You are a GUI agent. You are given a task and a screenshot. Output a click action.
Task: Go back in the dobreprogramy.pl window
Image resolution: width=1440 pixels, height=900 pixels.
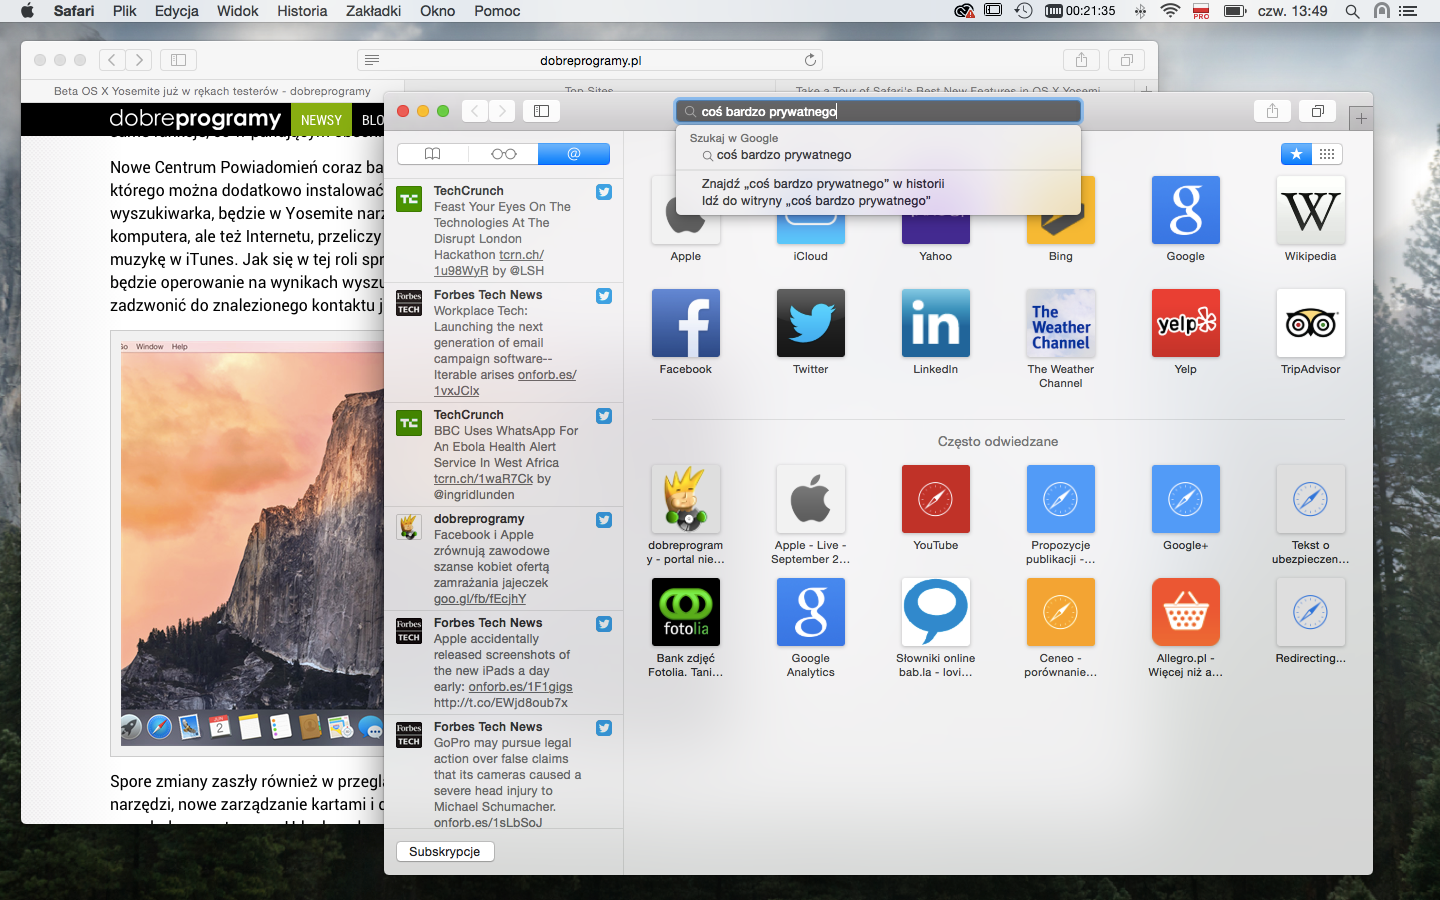tap(112, 60)
